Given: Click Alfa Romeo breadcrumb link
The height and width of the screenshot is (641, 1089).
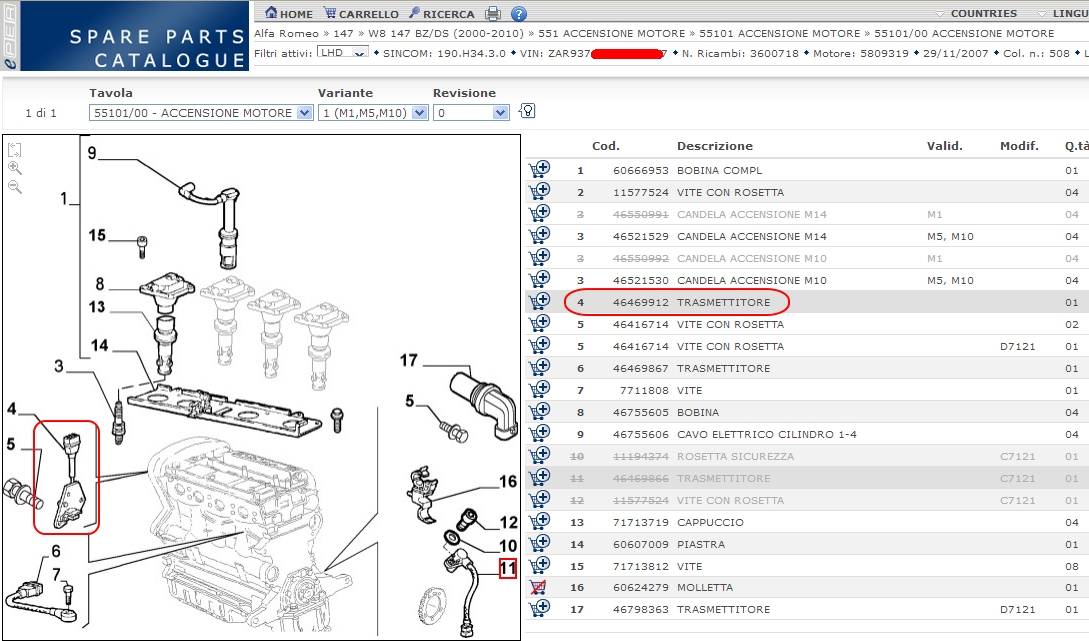Looking at the screenshot, I should coord(286,33).
